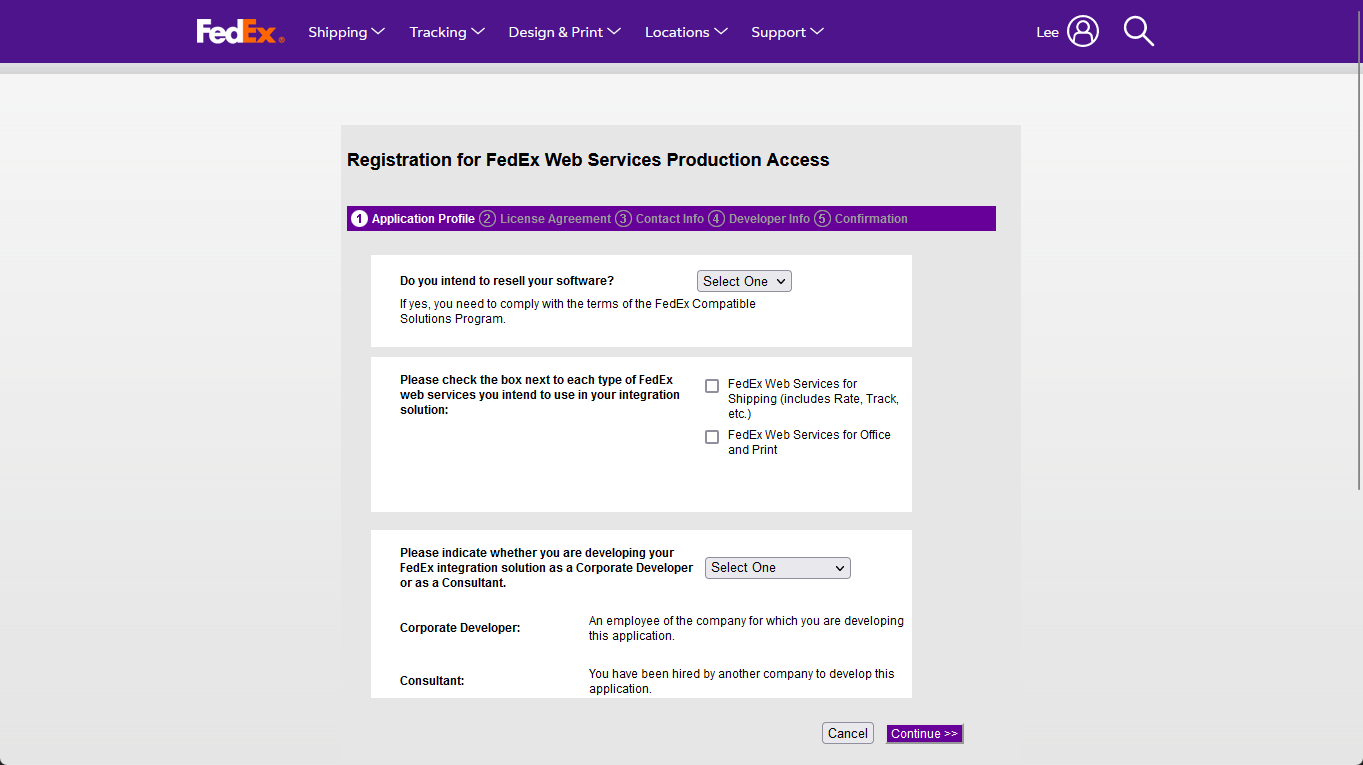Open Corporate Developer or Consultant dropdown

777,568
